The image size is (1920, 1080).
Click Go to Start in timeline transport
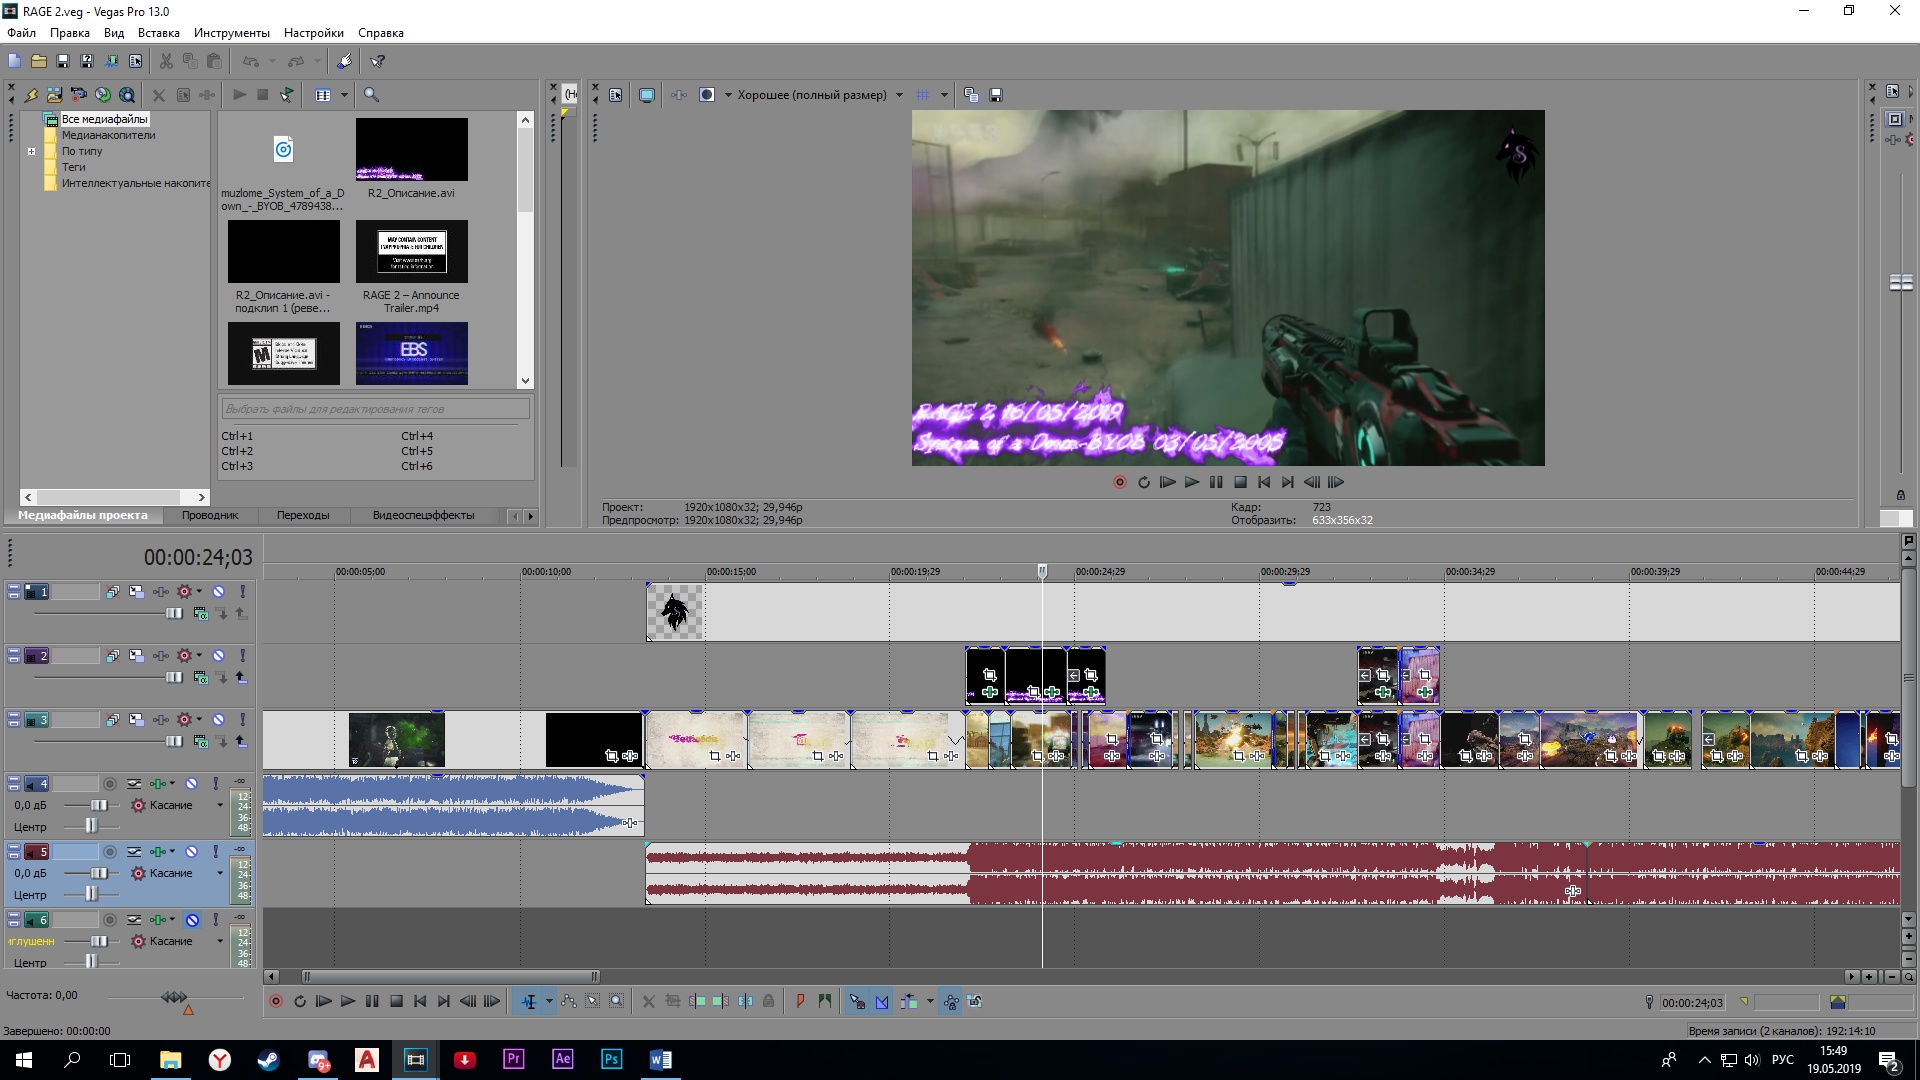point(420,1001)
